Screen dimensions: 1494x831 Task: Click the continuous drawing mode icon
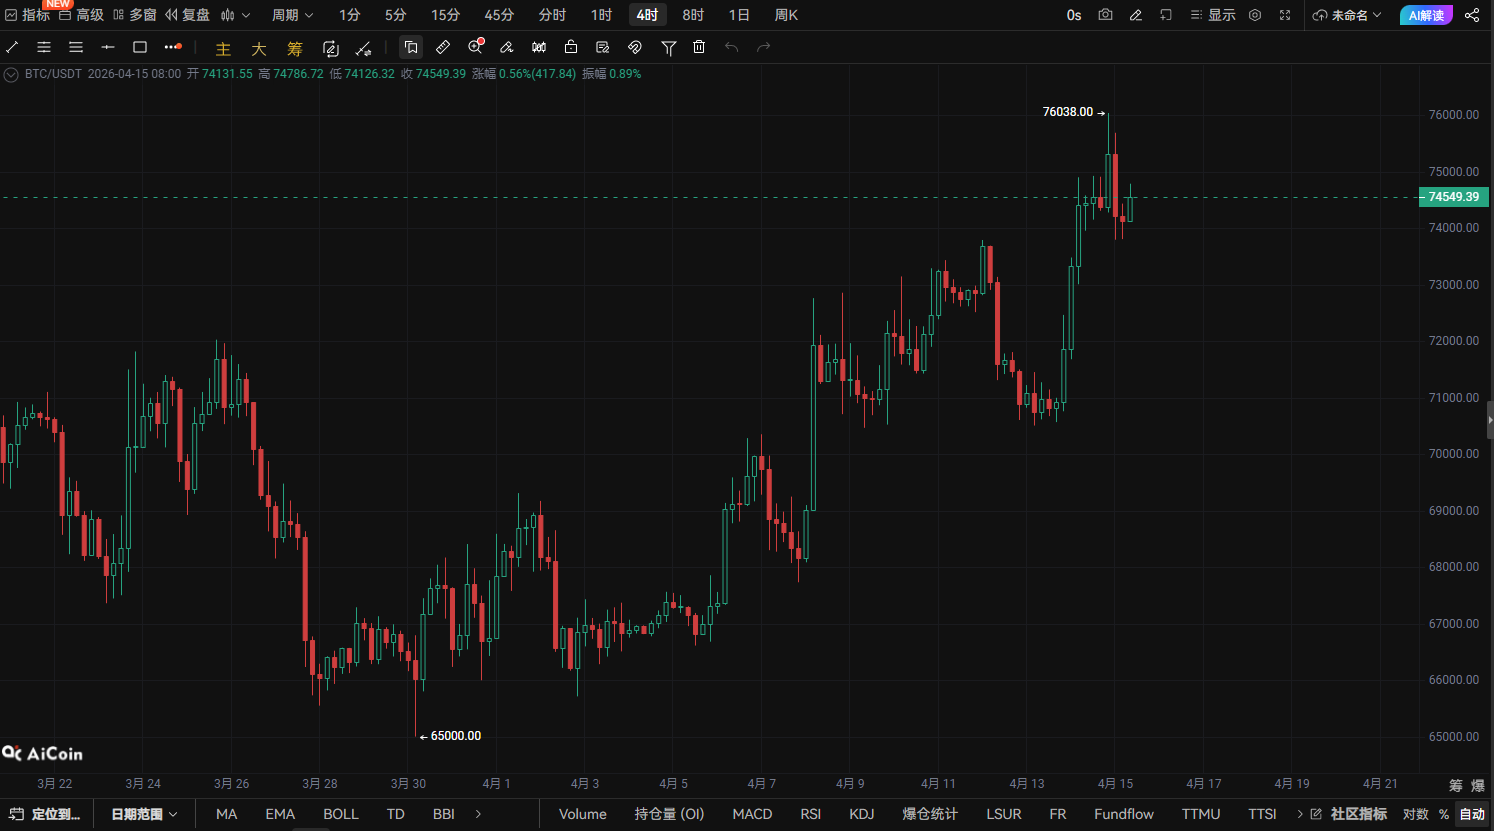point(331,48)
